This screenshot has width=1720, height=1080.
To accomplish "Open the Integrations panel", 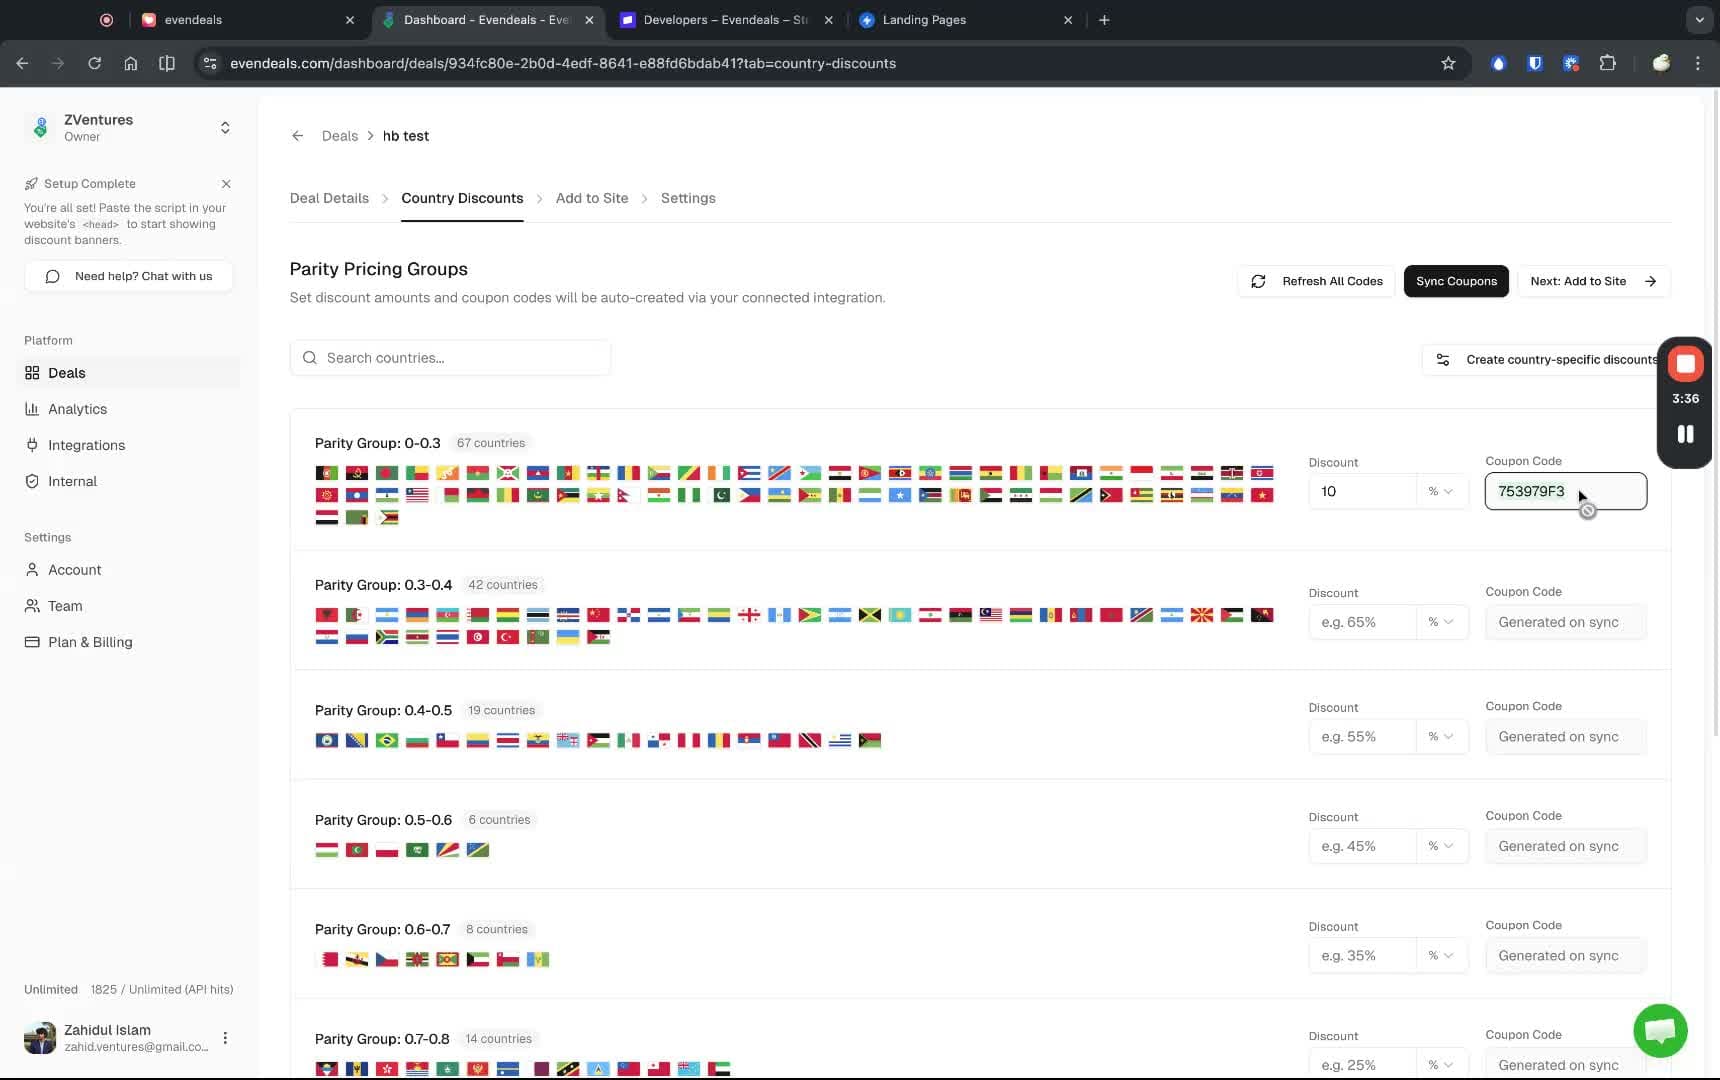I will point(85,445).
